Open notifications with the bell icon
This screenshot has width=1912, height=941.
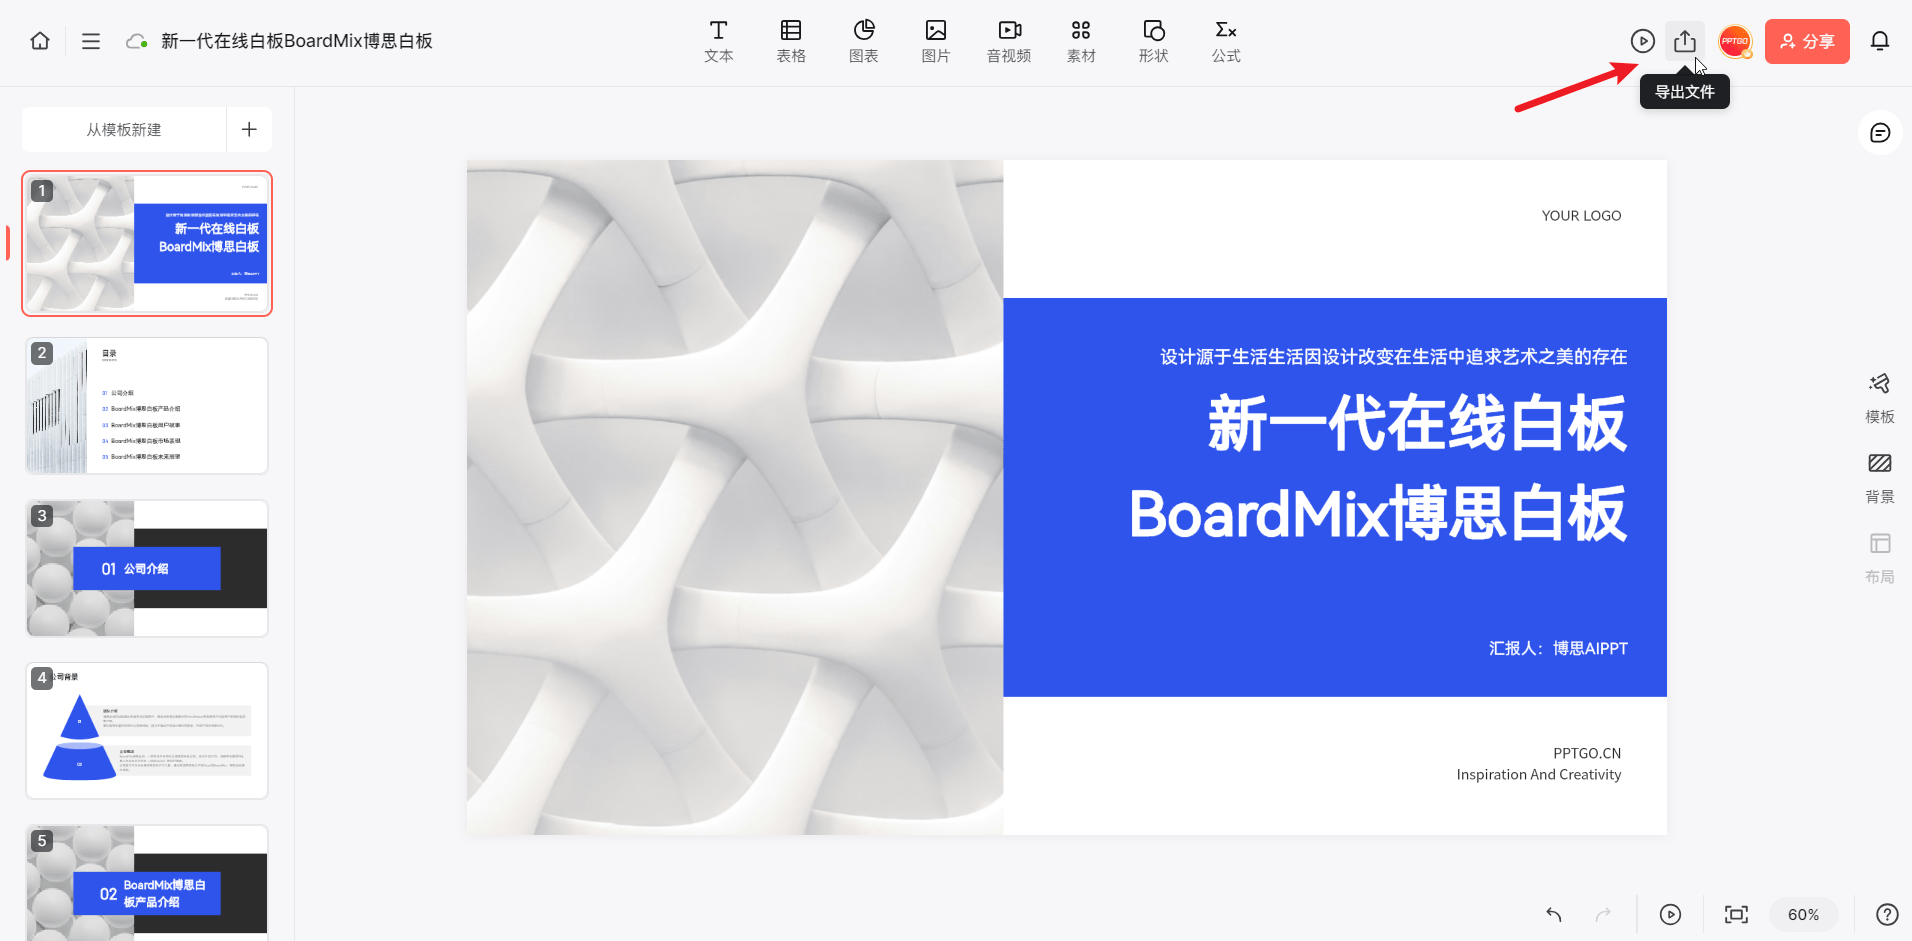(1879, 41)
